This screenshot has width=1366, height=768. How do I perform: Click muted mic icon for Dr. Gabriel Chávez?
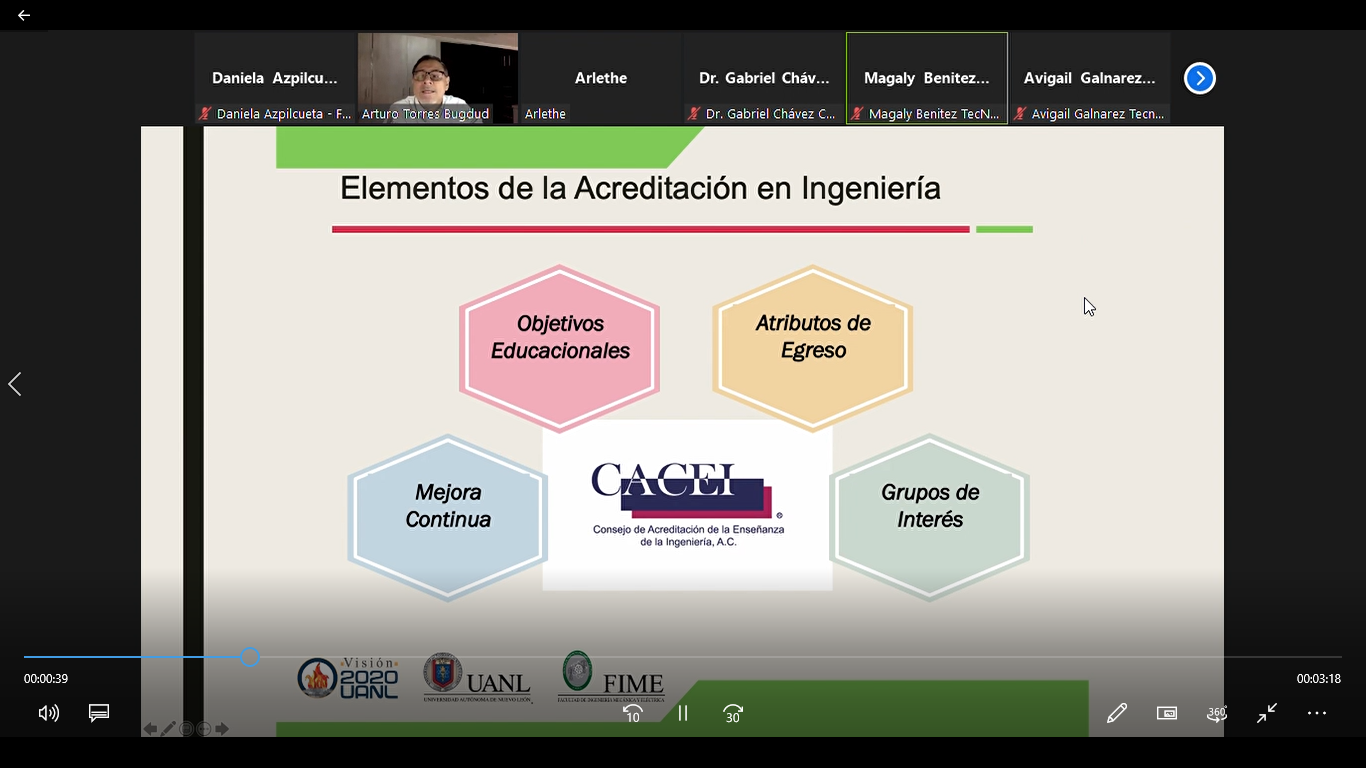(694, 114)
